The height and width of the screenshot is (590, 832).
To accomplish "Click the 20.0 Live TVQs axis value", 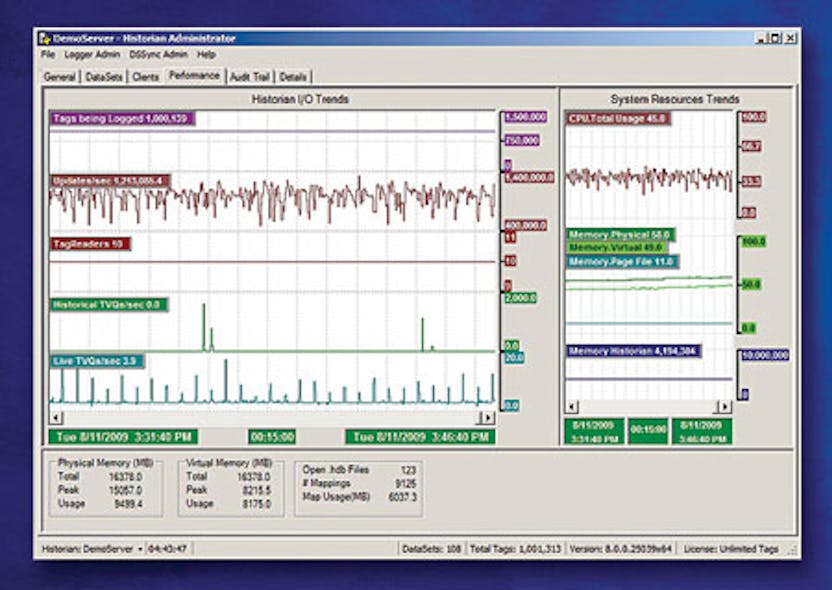I will [514, 358].
